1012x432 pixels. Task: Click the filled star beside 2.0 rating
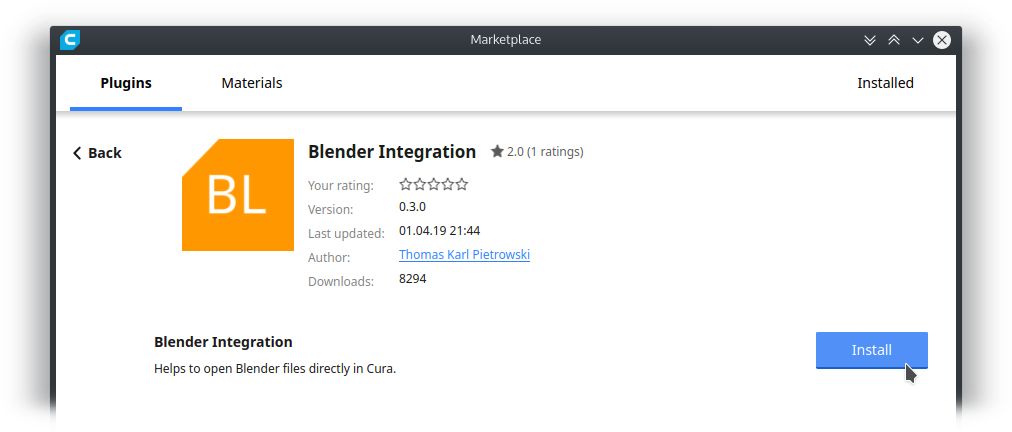click(x=497, y=152)
